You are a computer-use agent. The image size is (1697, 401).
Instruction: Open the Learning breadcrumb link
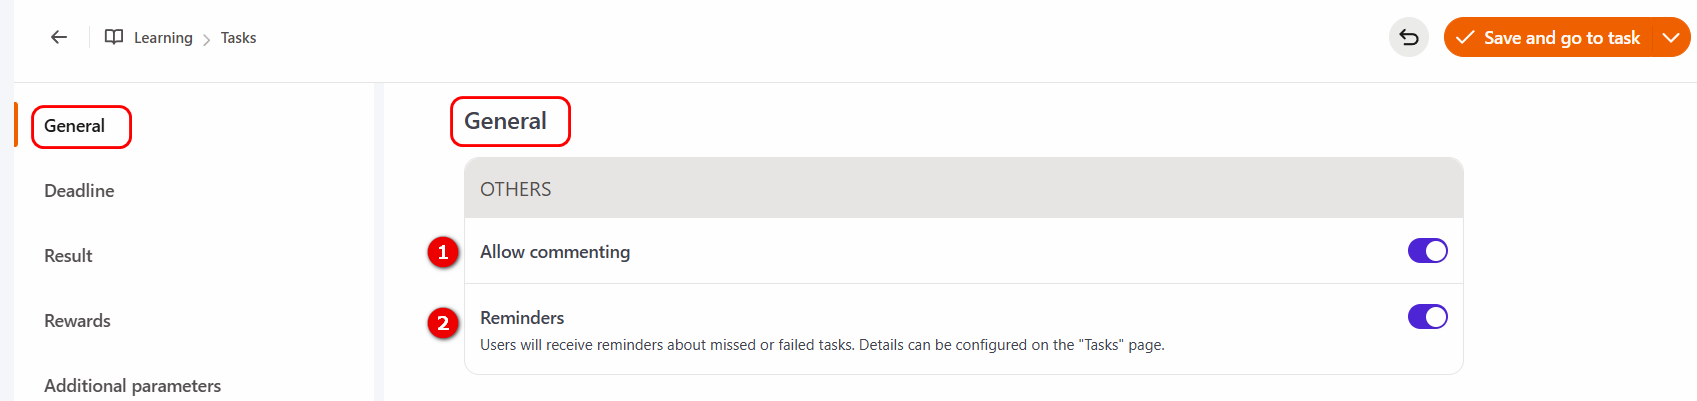coord(163,38)
